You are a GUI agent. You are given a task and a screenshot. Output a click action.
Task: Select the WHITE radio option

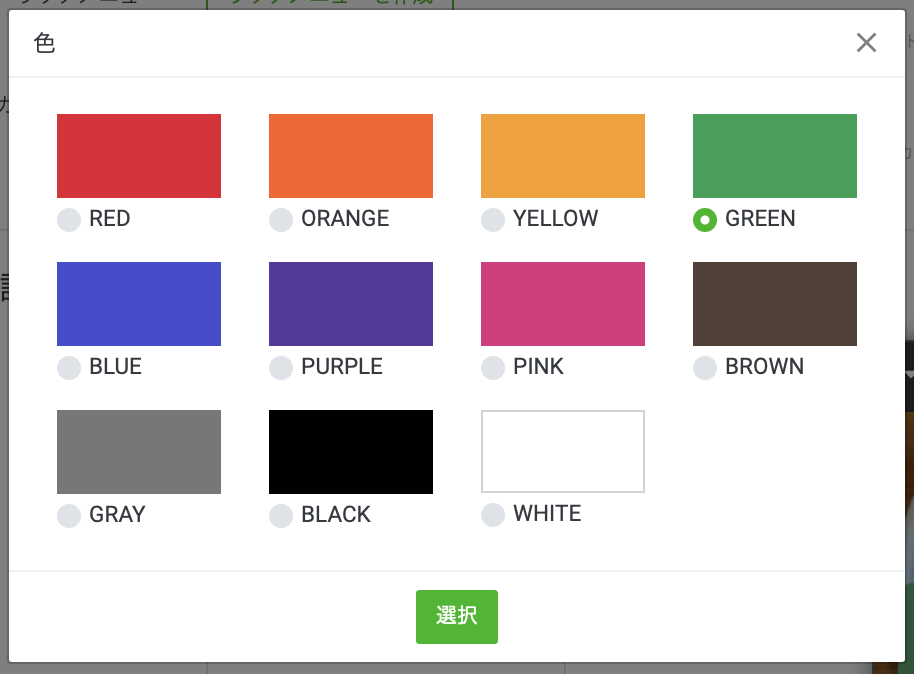pos(493,515)
